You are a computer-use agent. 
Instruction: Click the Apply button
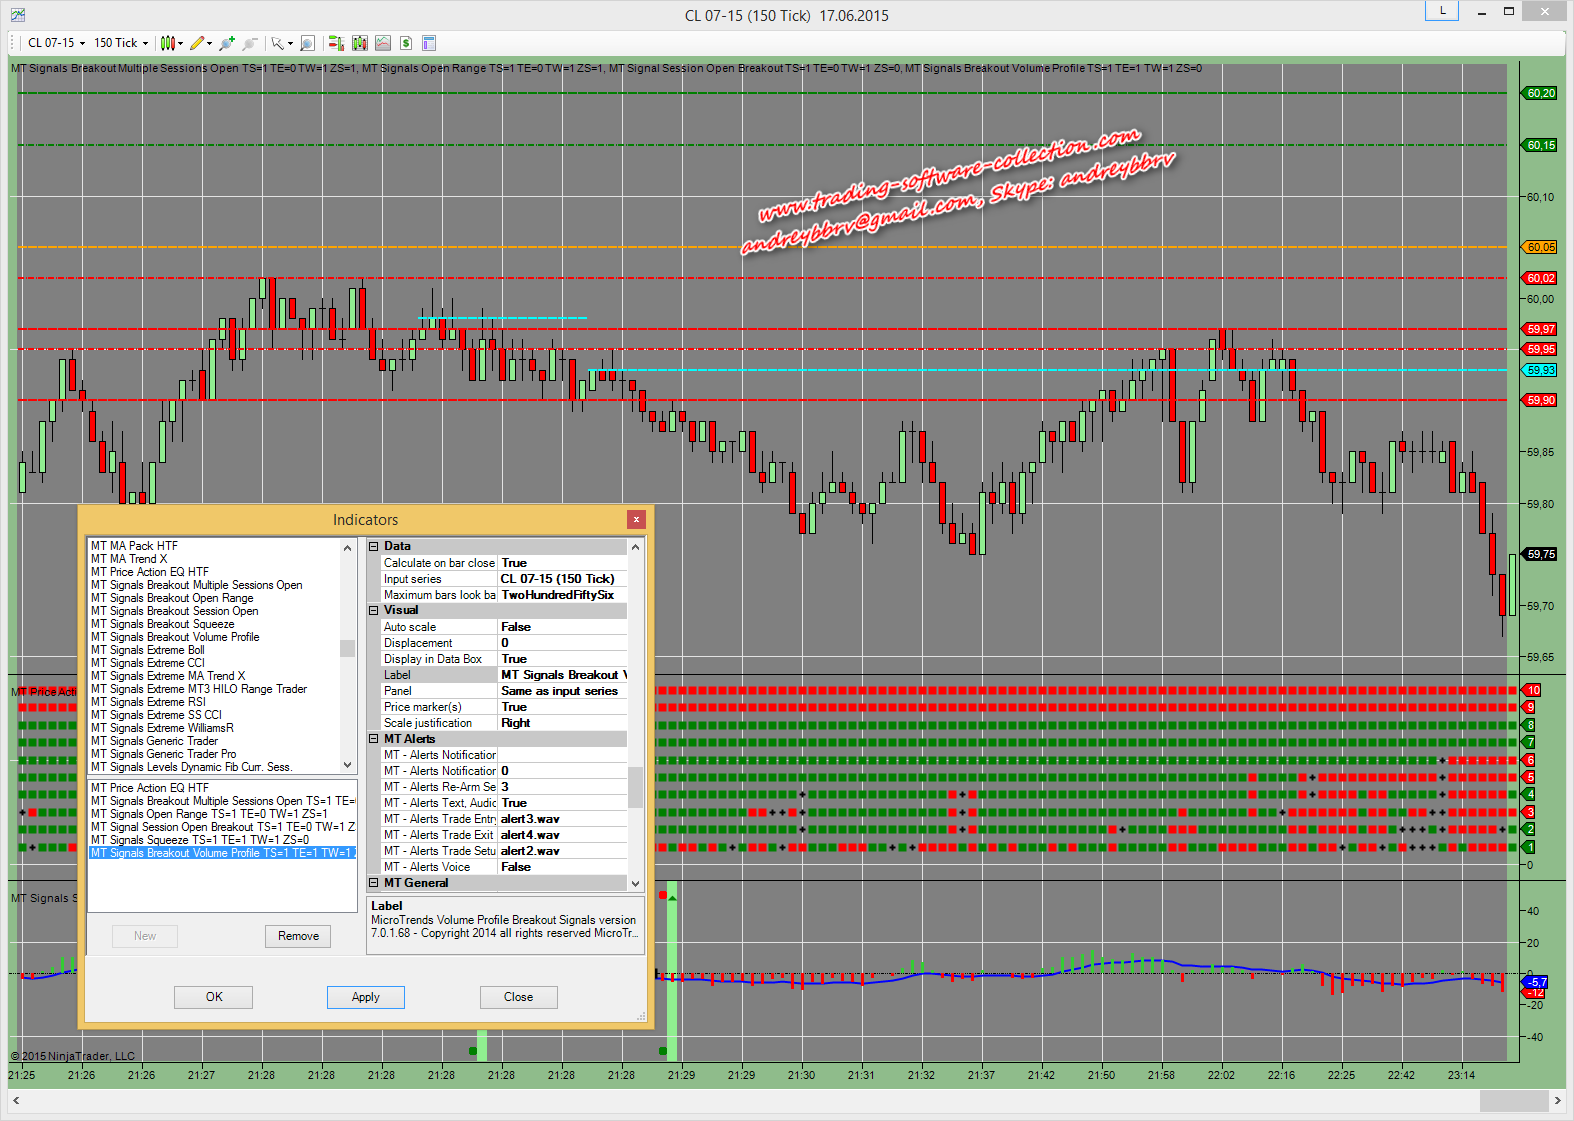[x=365, y=997]
